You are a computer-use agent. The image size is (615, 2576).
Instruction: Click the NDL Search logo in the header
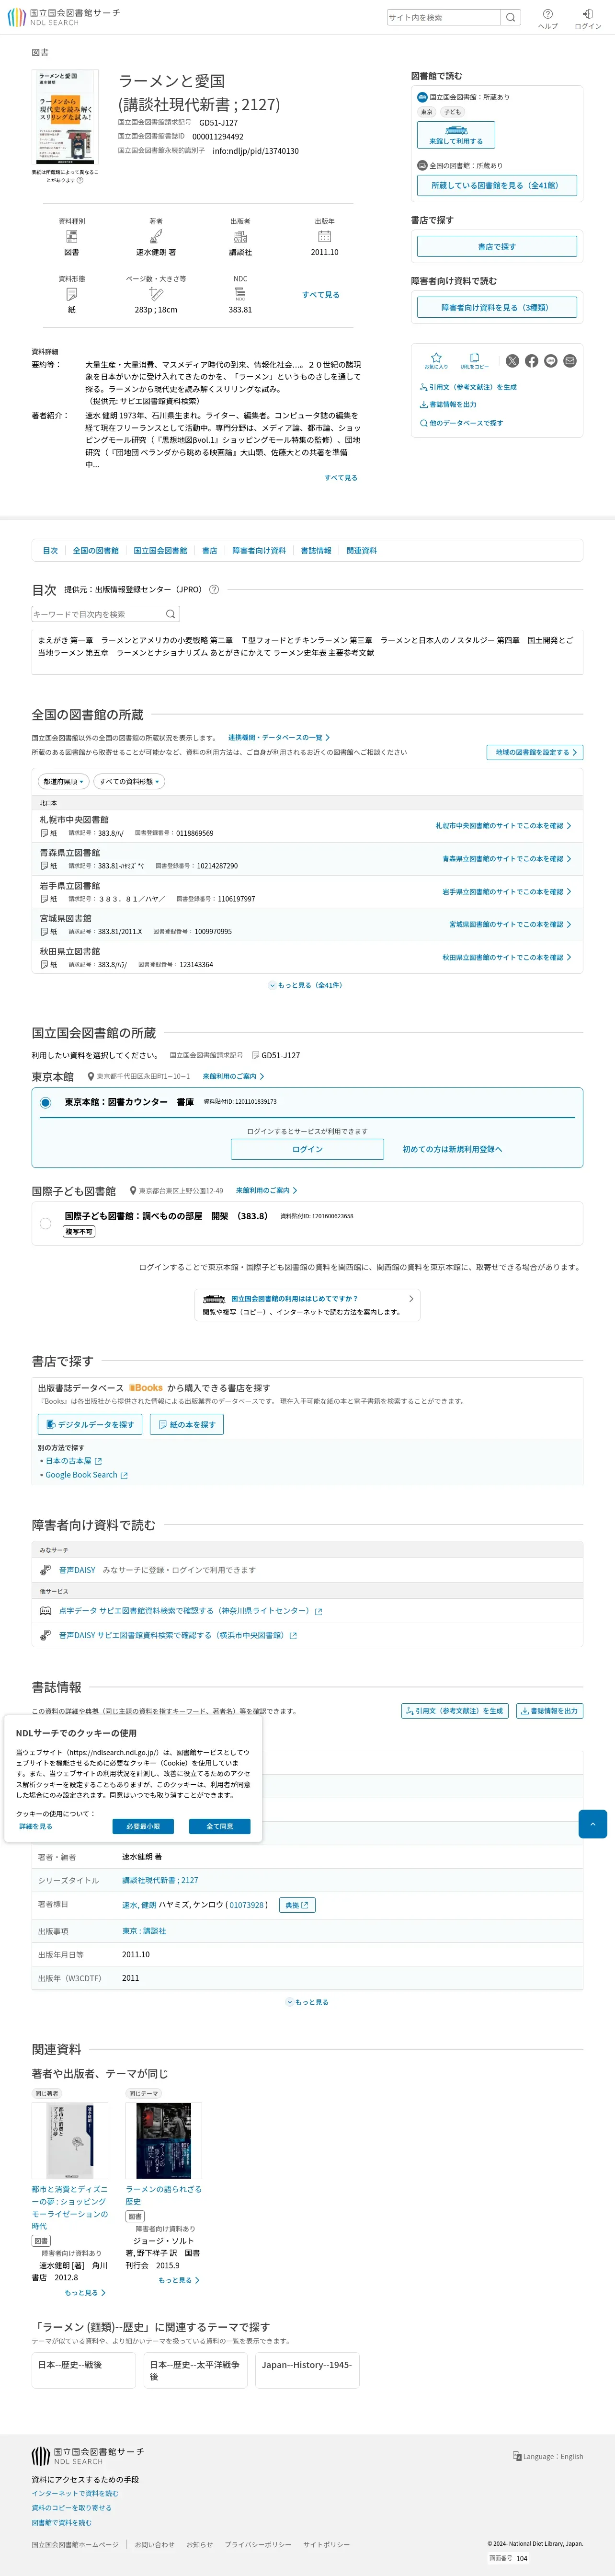click(x=63, y=17)
